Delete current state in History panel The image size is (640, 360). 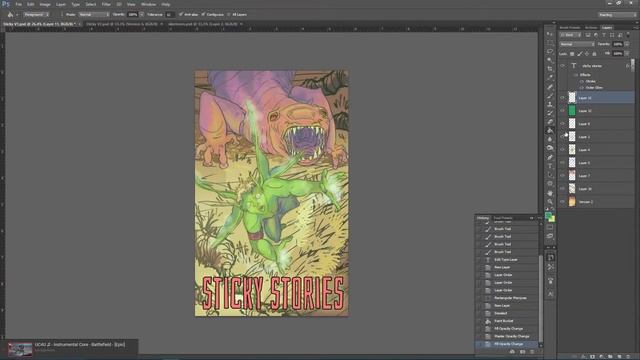(532, 351)
